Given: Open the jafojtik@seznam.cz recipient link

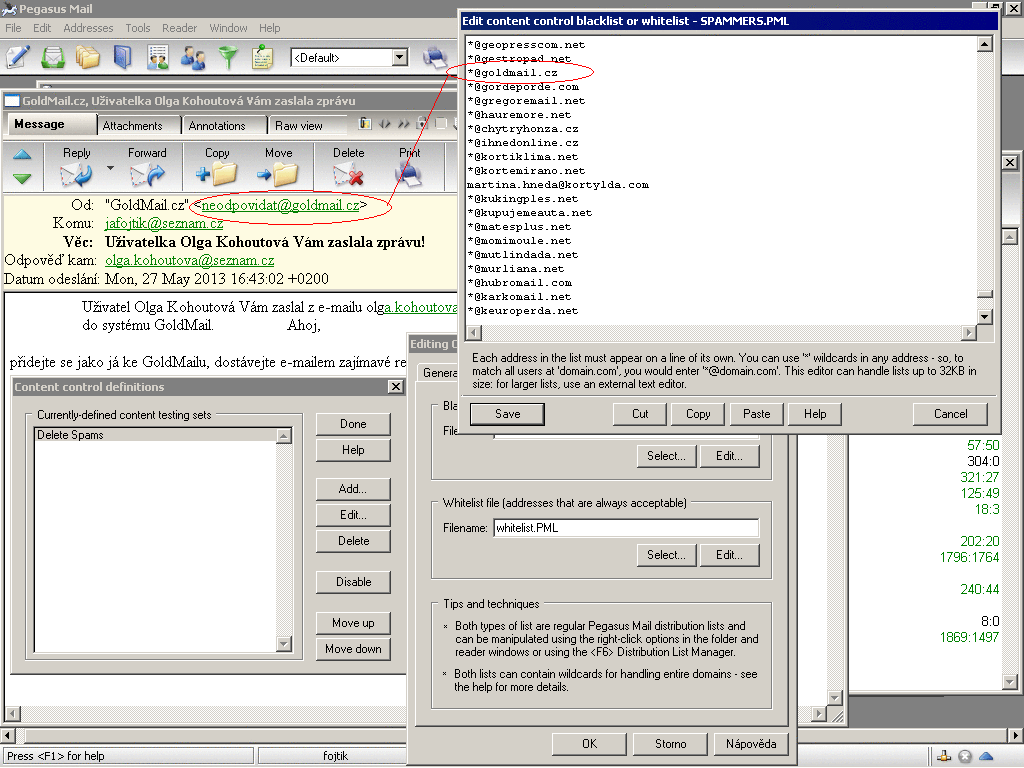Looking at the screenshot, I should (164, 223).
